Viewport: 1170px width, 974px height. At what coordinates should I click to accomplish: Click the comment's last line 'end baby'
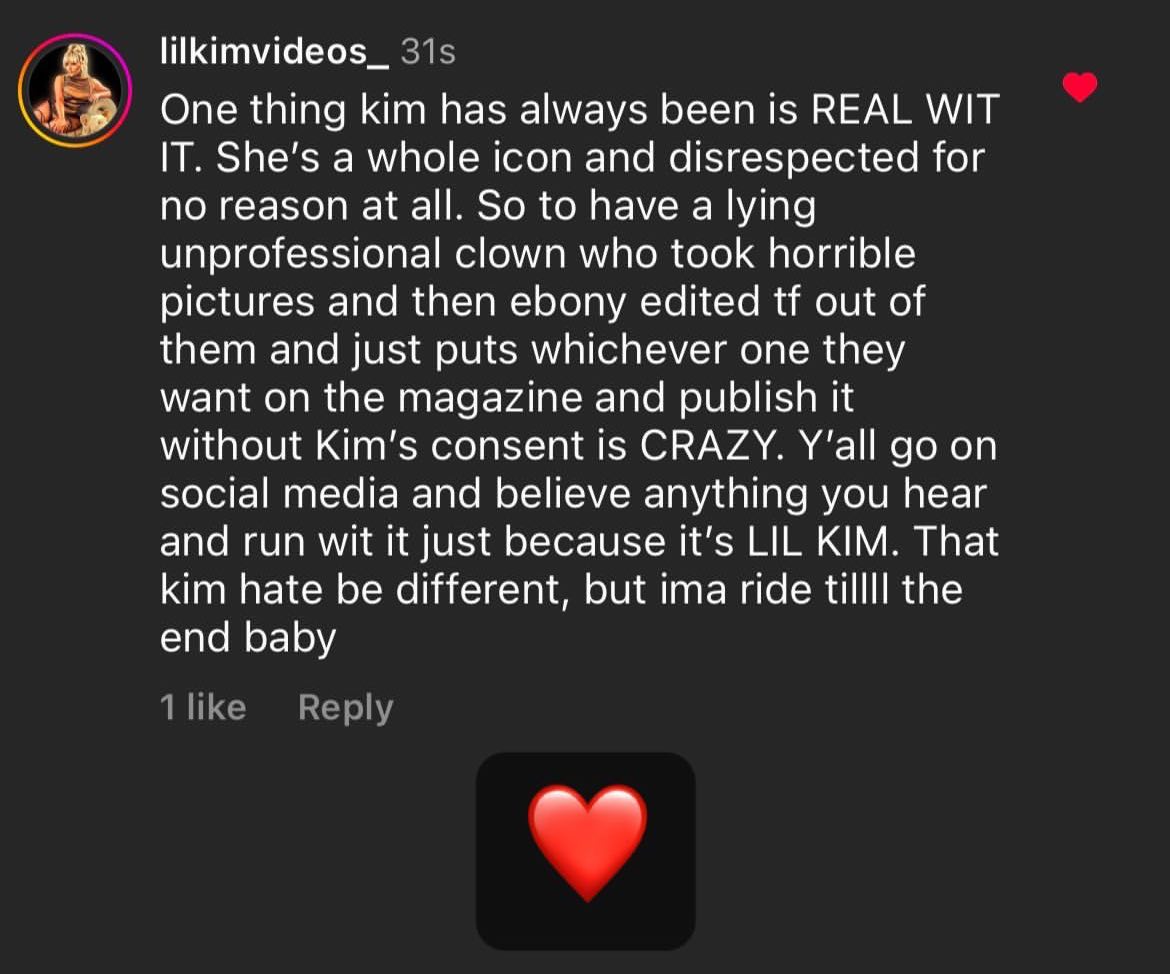coord(248,639)
